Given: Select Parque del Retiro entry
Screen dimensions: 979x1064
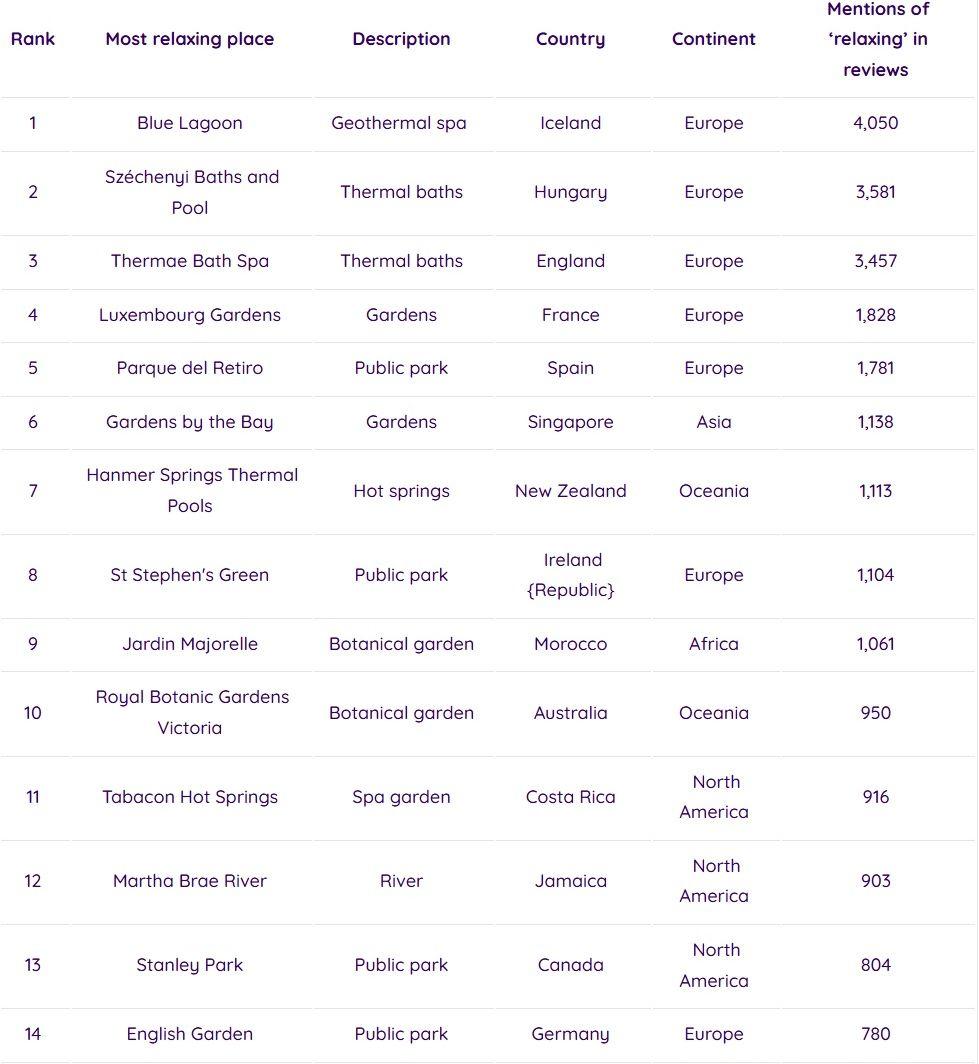Looking at the screenshot, I should click(190, 368).
